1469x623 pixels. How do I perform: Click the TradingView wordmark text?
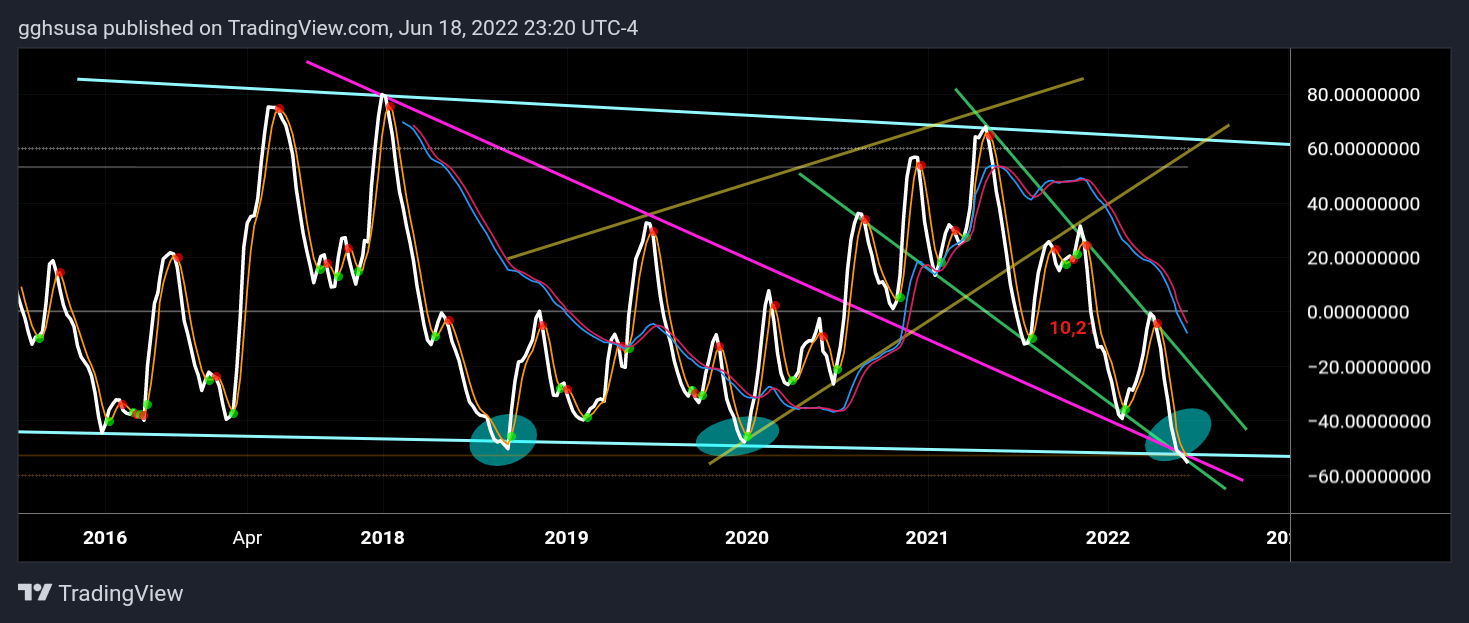click(x=121, y=593)
